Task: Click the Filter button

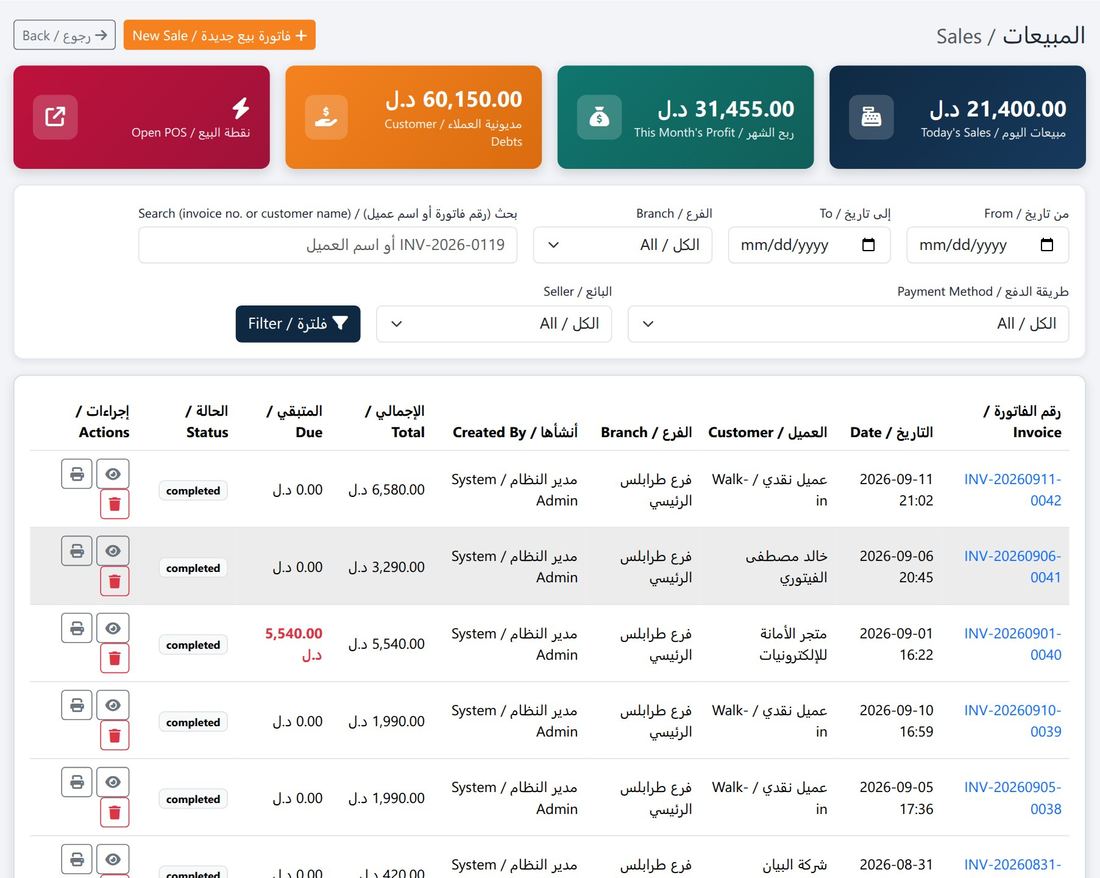Action: click(x=298, y=323)
